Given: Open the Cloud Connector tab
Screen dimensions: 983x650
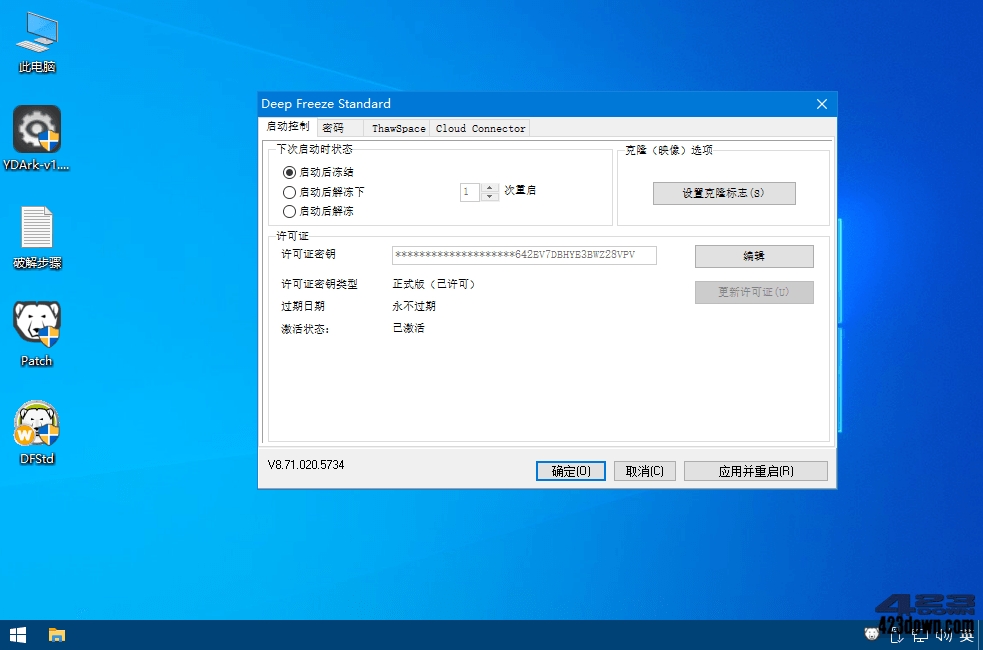Looking at the screenshot, I should tap(480, 128).
